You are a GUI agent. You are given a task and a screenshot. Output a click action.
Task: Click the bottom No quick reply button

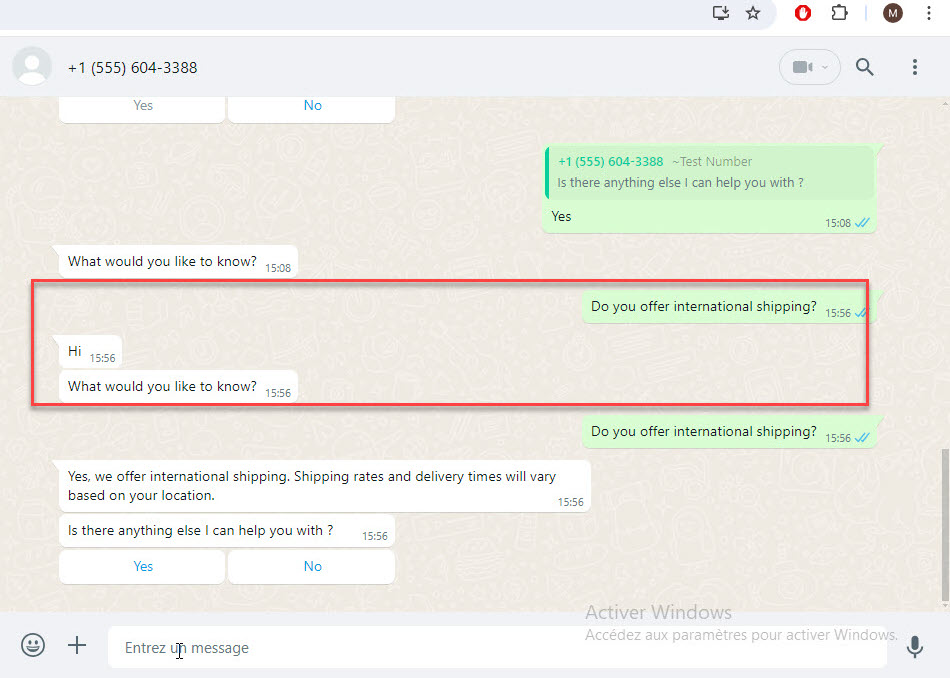(312, 567)
